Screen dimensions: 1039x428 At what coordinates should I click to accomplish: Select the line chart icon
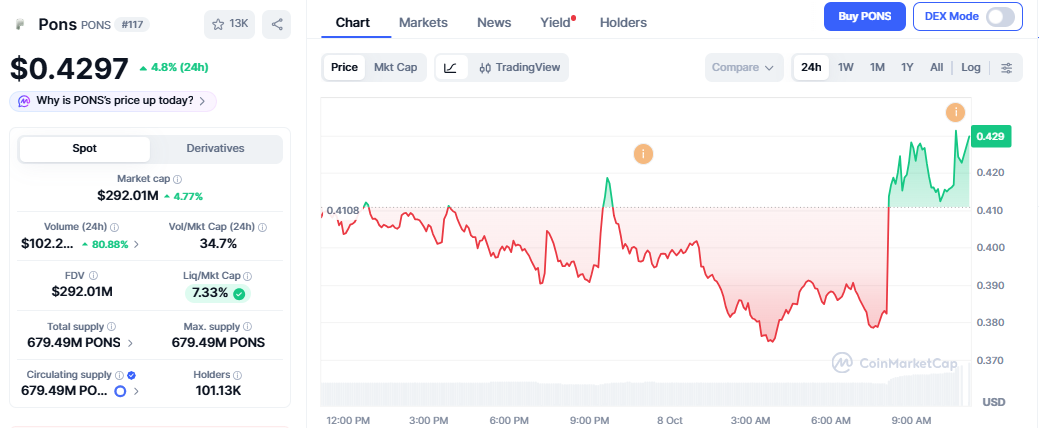(451, 68)
